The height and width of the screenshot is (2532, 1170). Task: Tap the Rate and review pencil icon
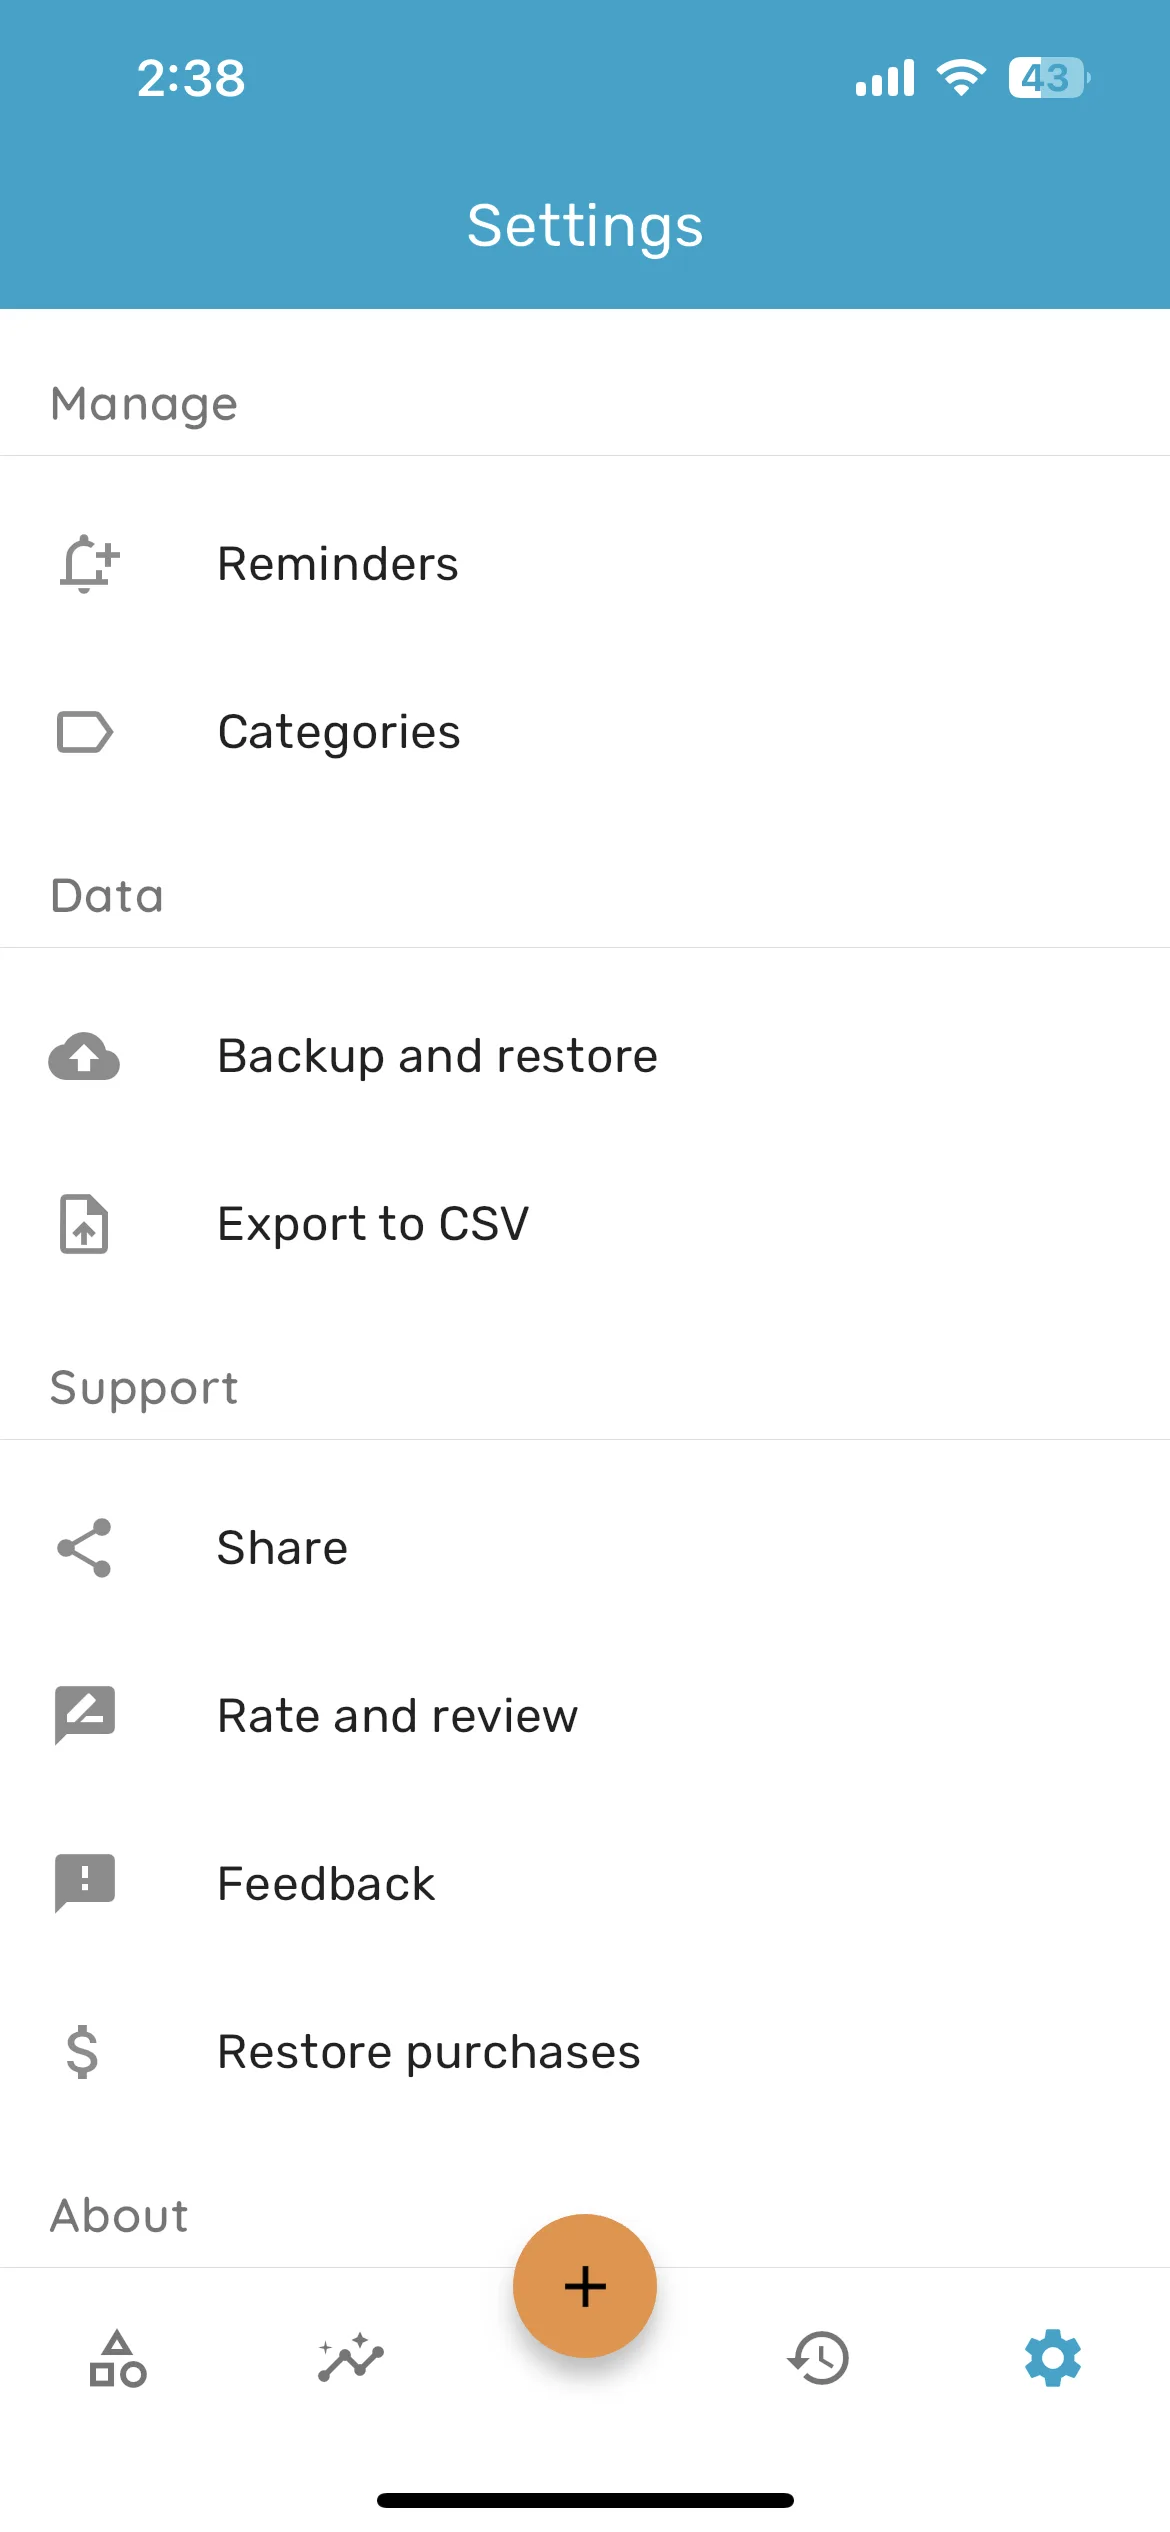click(85, 1715)
